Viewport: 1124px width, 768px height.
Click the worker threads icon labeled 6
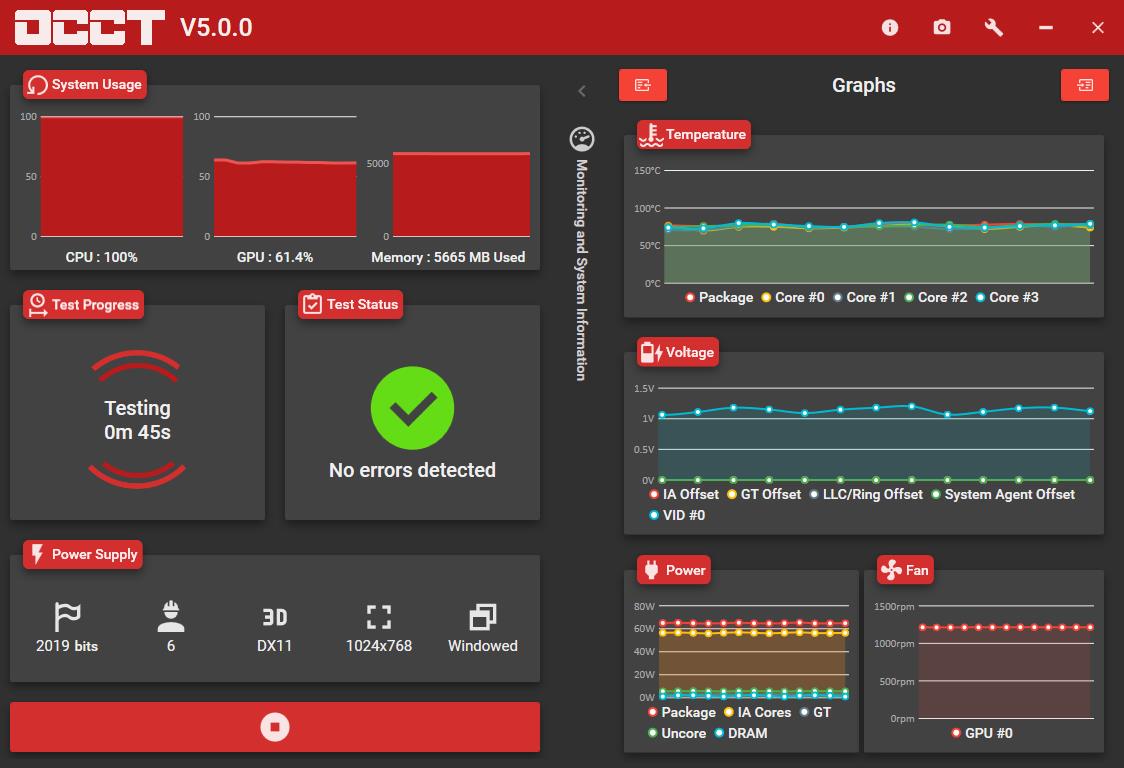[171, 617]
